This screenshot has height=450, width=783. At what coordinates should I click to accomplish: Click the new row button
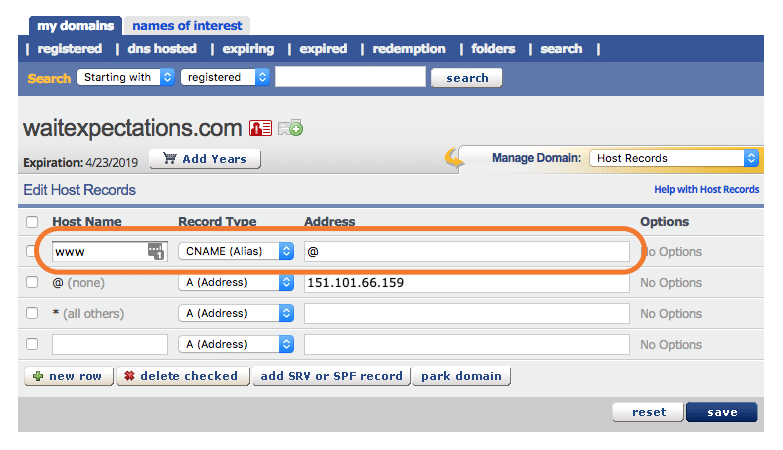click(67, 376)
